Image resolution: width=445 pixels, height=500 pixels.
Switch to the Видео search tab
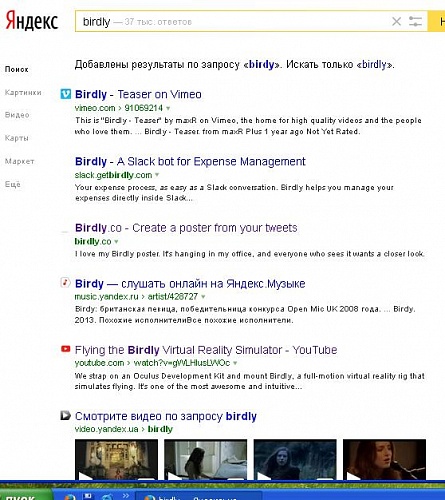coord(17,115)
